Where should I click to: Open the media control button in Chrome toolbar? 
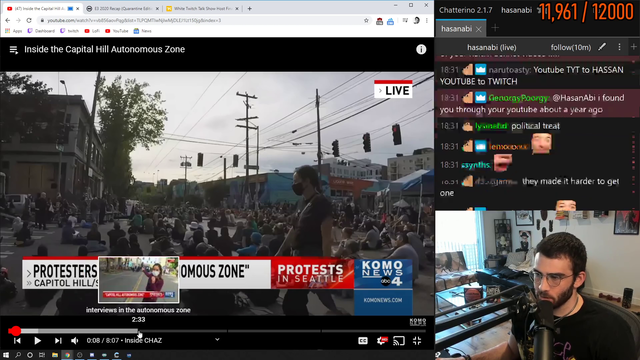[405, 20]
